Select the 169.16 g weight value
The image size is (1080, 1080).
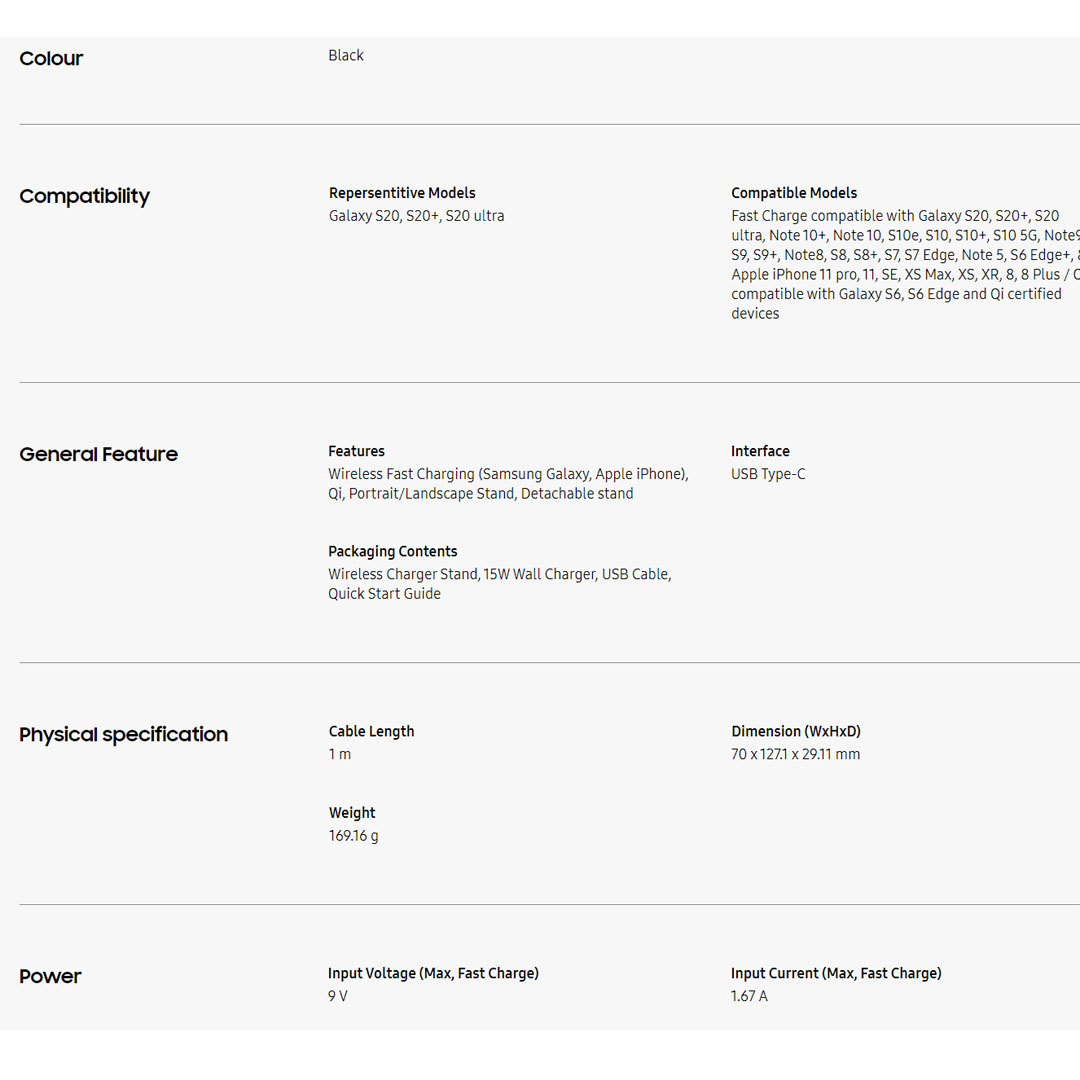[353, 836]
